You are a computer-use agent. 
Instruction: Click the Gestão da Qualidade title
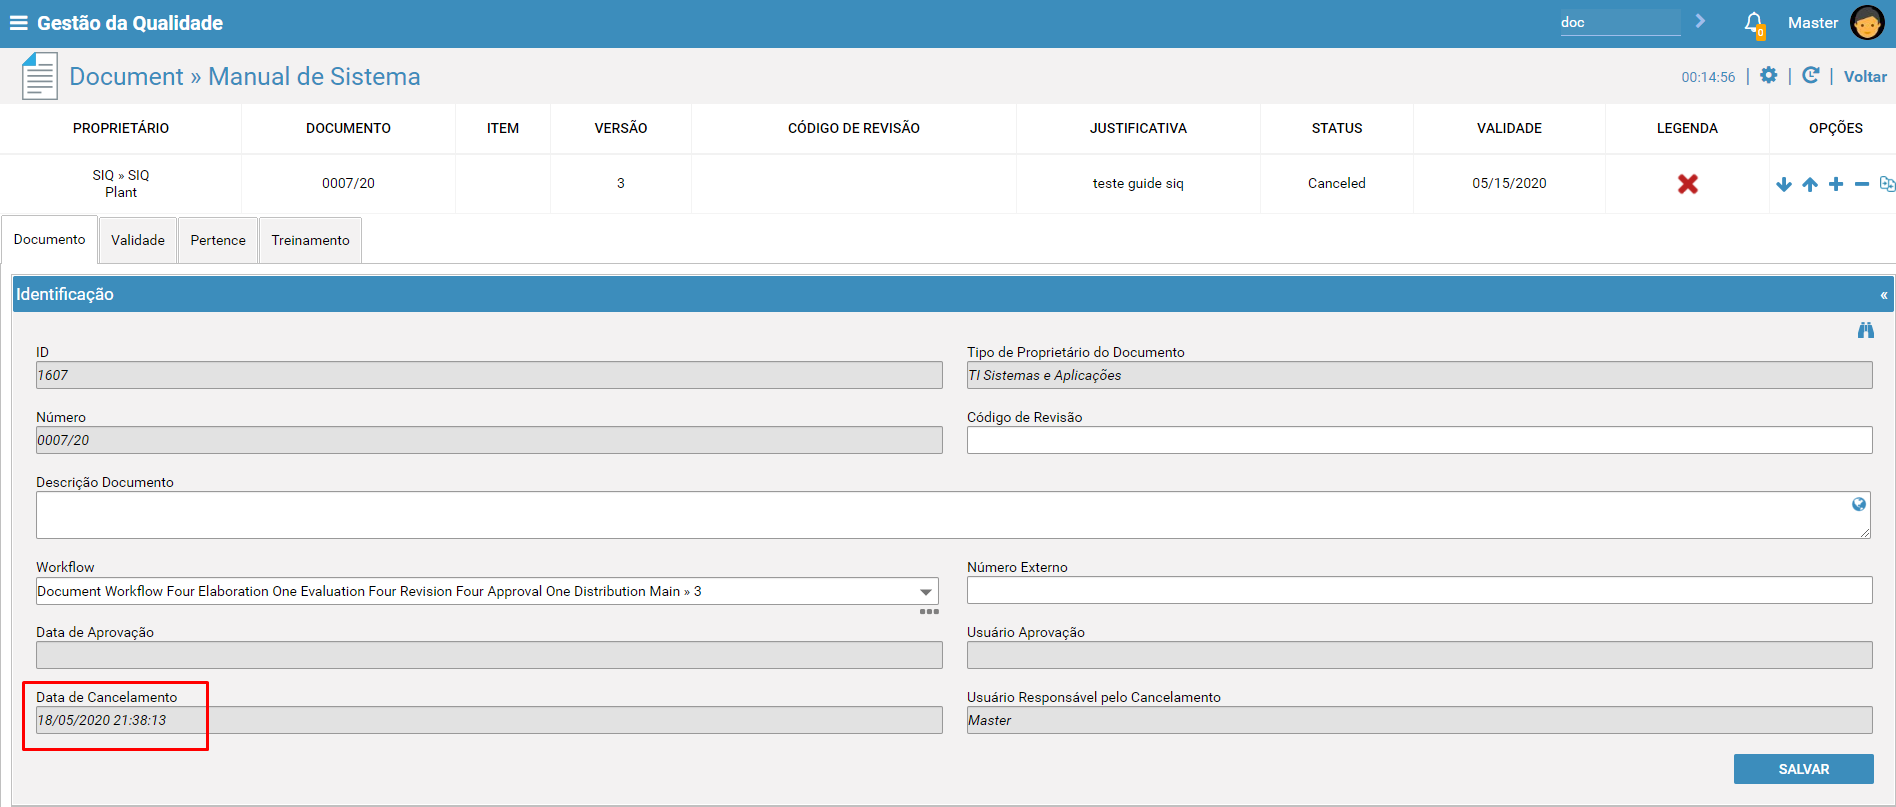pos(130,23)
